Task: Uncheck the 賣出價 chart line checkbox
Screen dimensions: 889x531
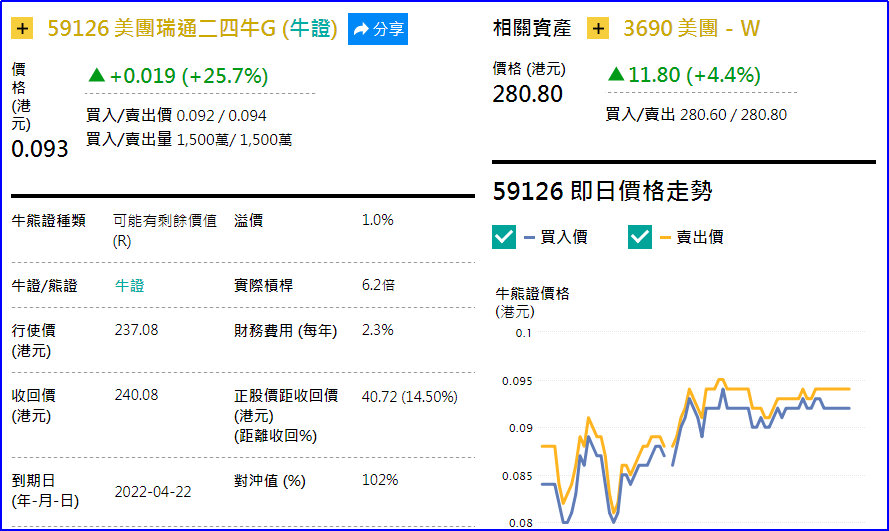Action: point(640,237)
